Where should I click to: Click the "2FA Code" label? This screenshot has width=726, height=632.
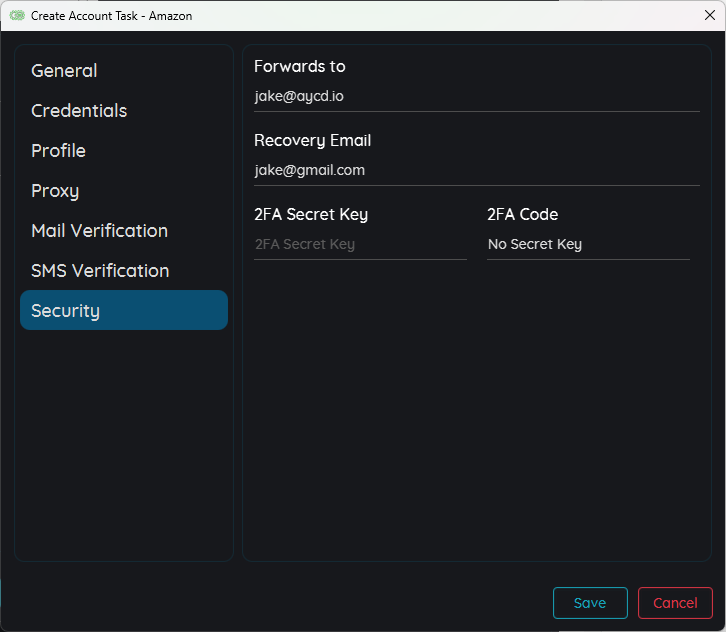click(522, 214)
